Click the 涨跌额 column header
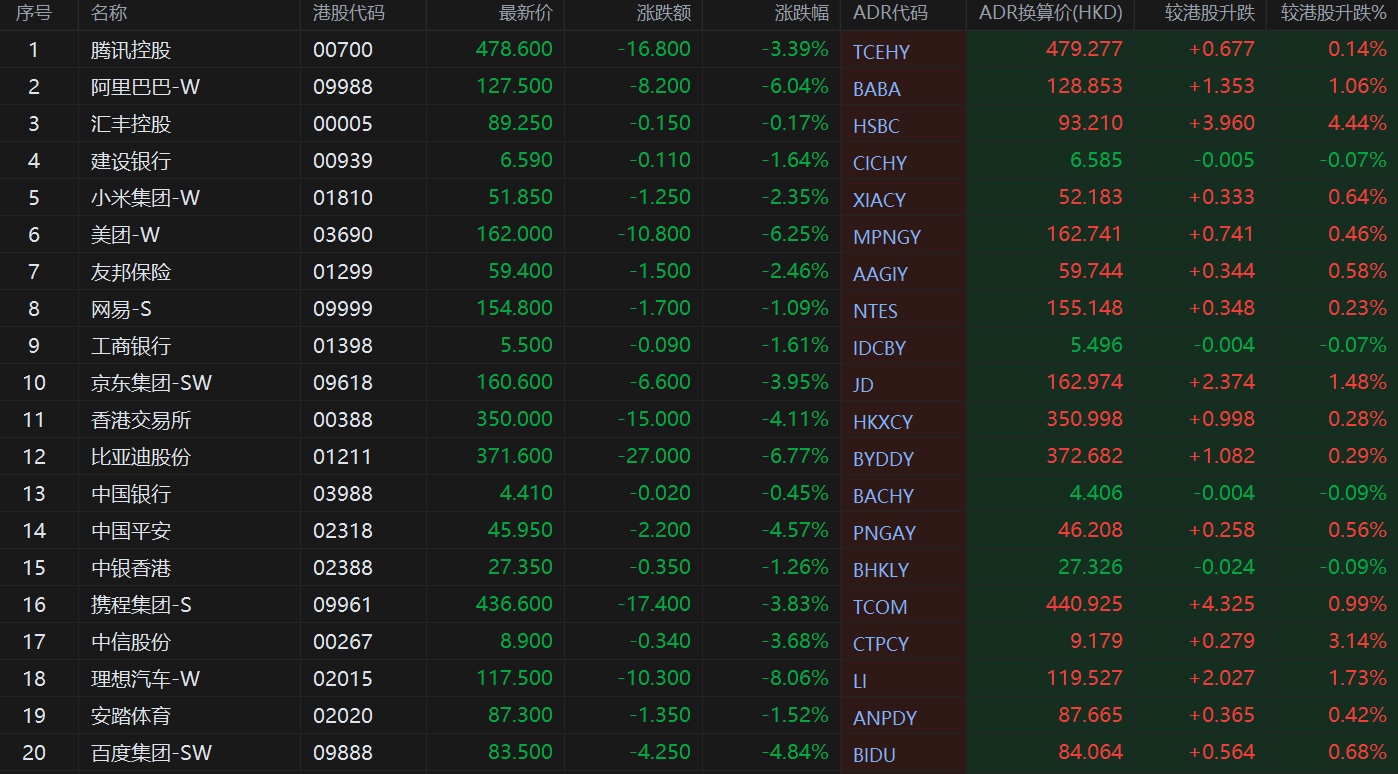Image resolution: width=1398 pixels, height=774 pixels. coord(663,13)
